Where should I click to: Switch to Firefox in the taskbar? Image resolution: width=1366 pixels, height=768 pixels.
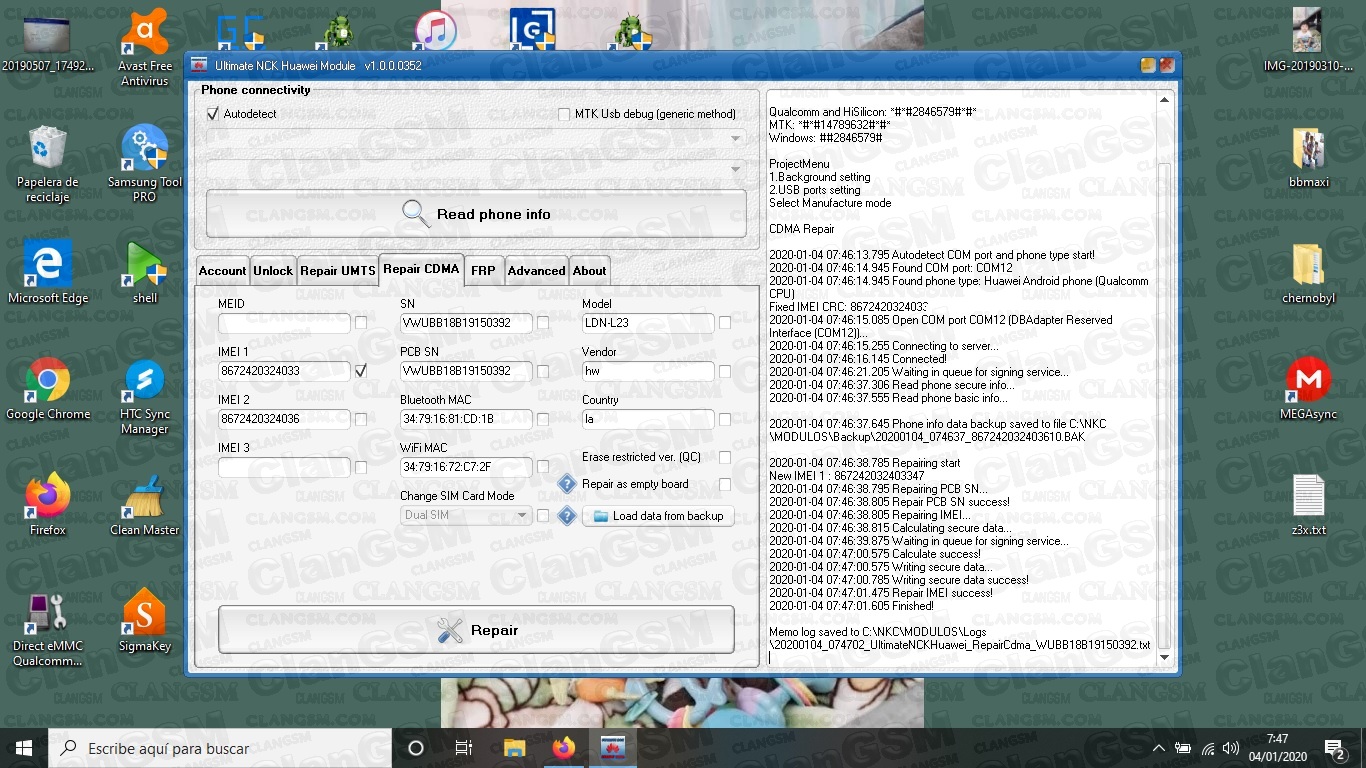tap(564, 748)
